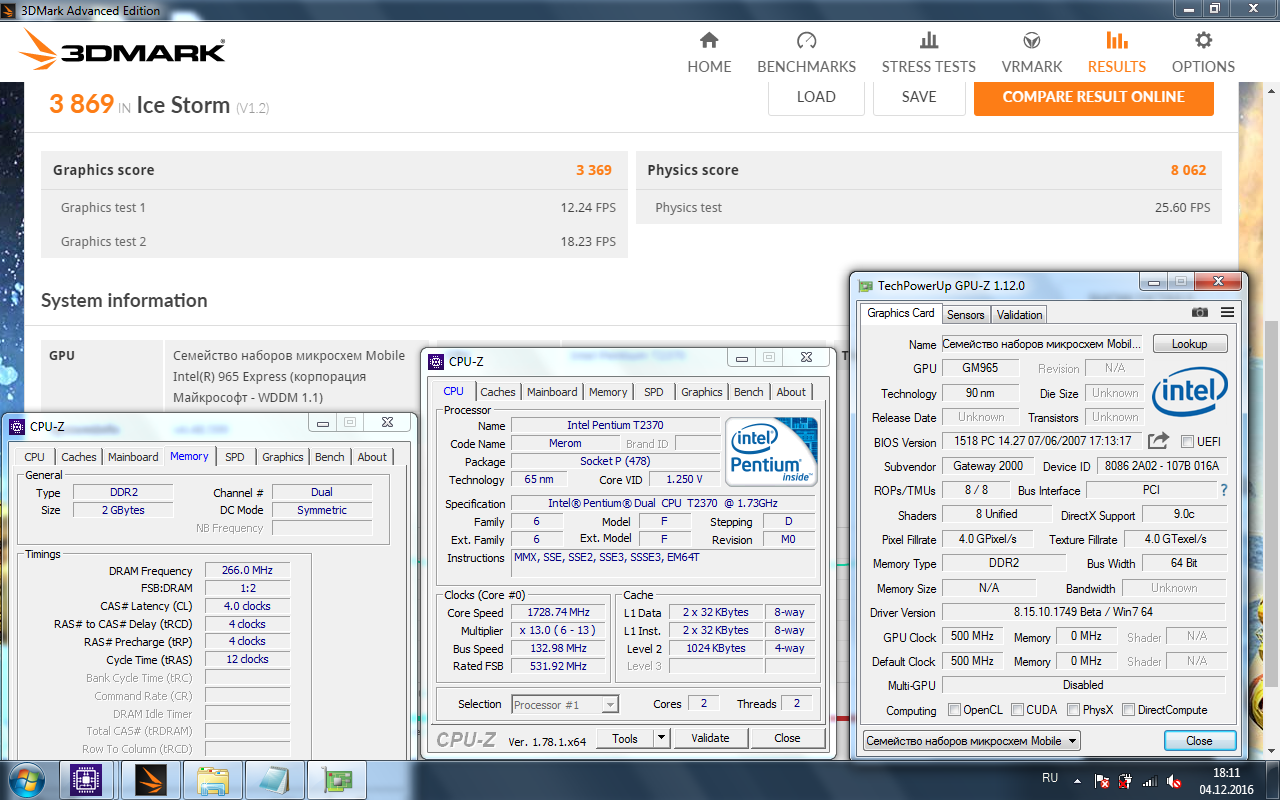Open the 3DMark HOME section
The height and width of the screenshot is (800, 1280).
click(709, 53)
